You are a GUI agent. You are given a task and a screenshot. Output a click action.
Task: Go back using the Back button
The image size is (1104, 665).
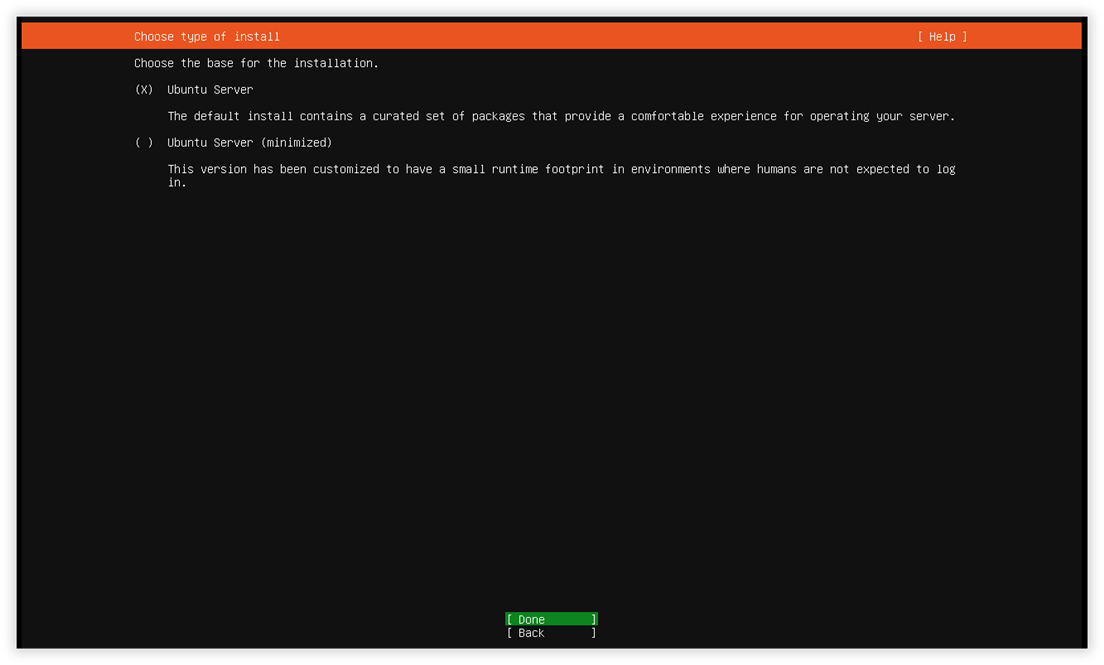551,633
